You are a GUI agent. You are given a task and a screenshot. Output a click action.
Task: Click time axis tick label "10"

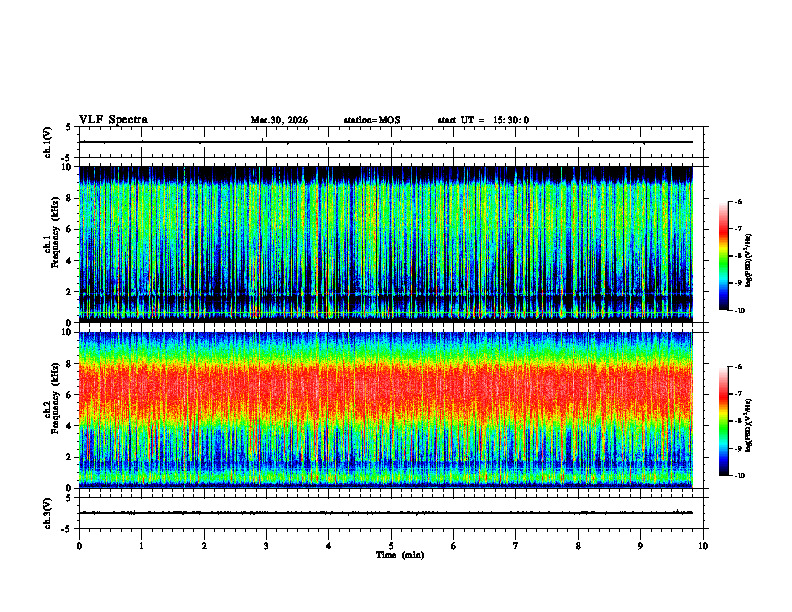pos(703,546)
